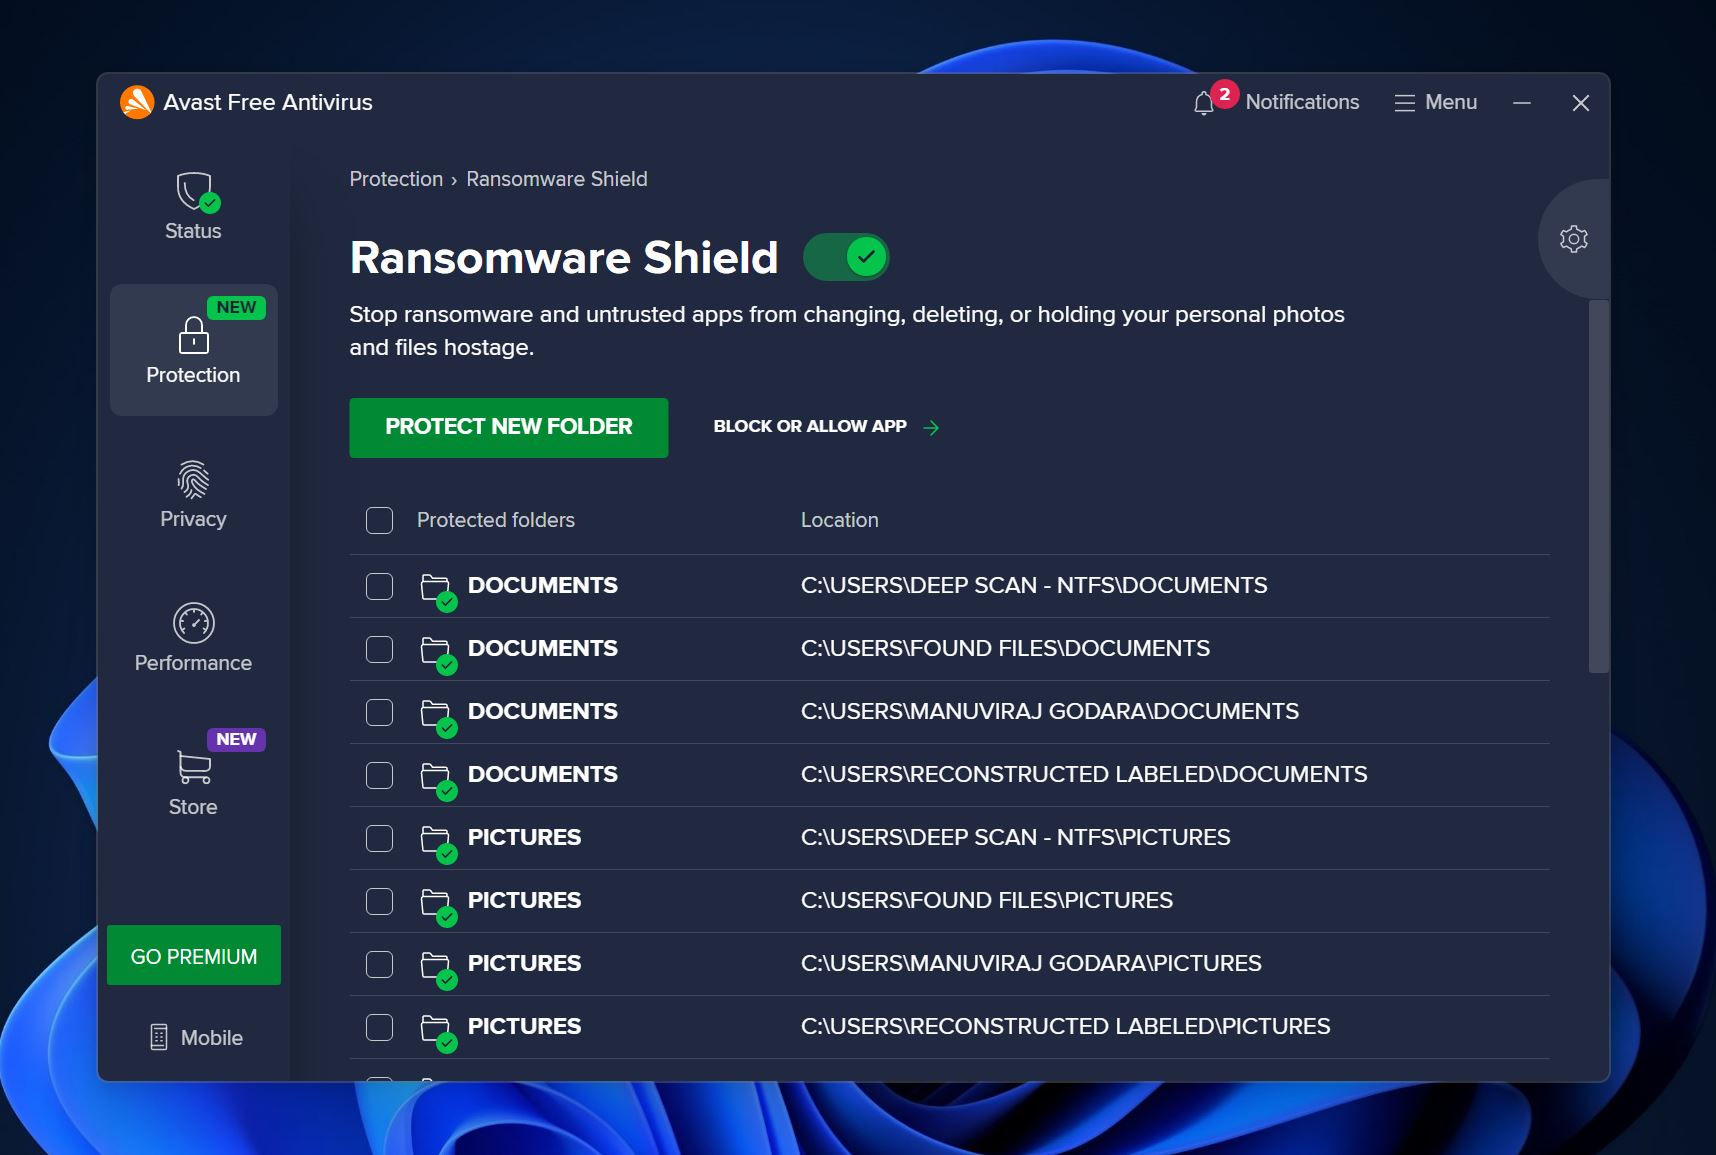Click arrow beside Block or Allow App

coord(931,427)
